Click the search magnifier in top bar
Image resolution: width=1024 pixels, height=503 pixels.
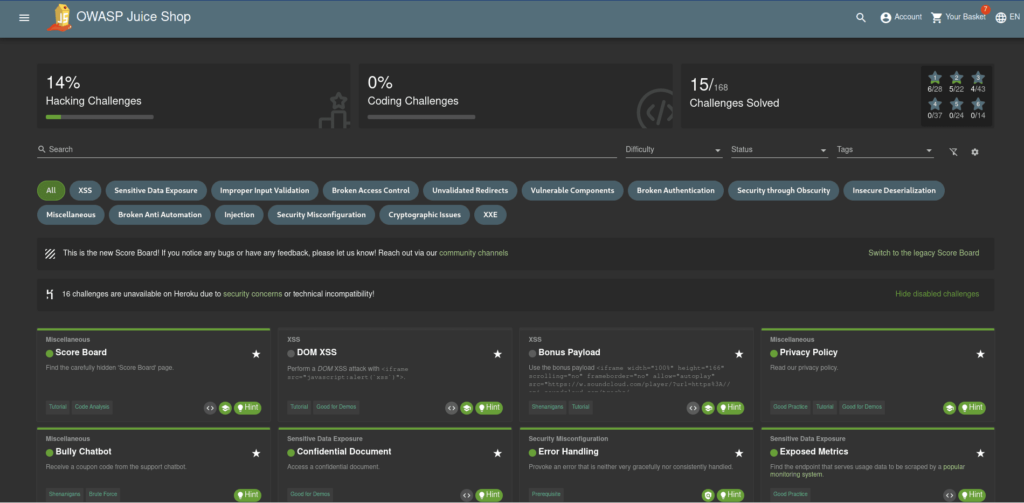coord(861,17)
